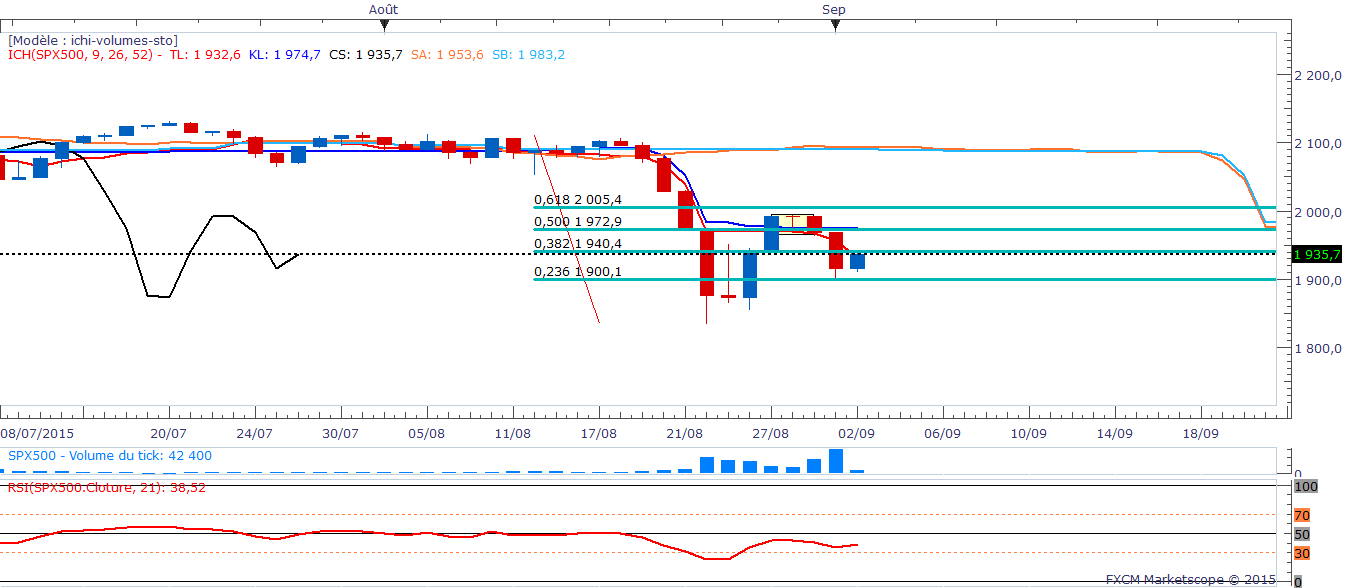This screenshot has width=1349, height=588.
Task: Click the 30/07 date axis label
Action: 341,434
